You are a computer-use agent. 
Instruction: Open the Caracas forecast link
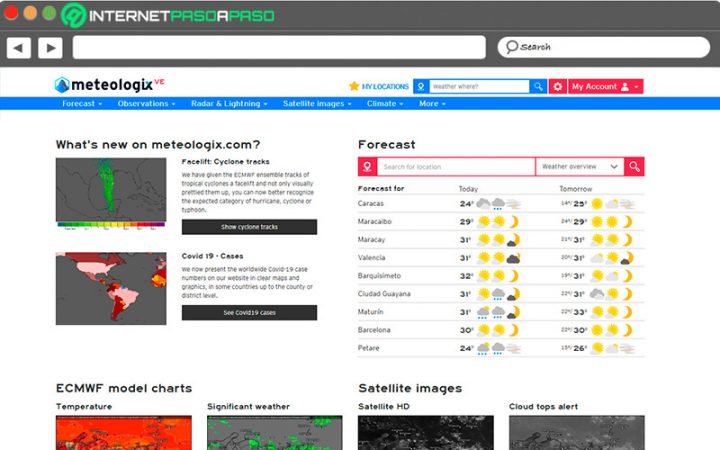click(x=371, y=203)
